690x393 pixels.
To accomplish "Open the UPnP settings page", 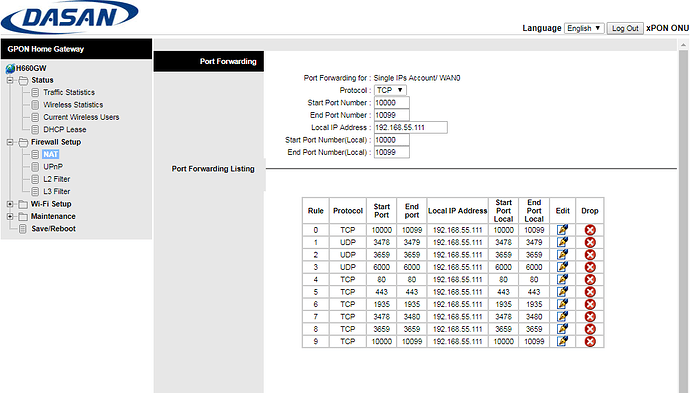I will (x=53, y=167).
